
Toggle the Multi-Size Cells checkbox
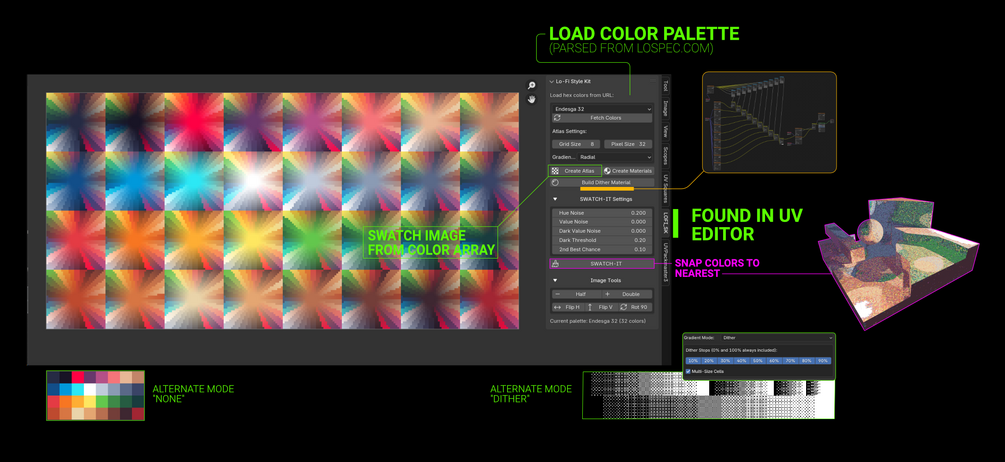coord(688,372)
